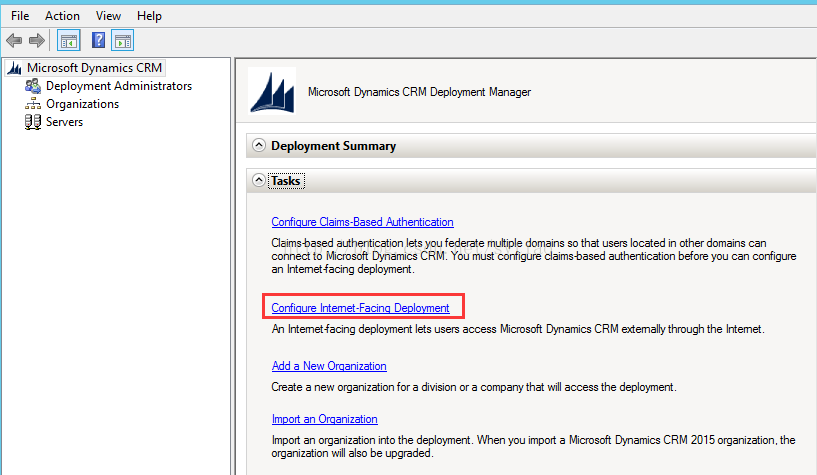Click the Microsoft Dynamics CRM Deployment Manager title
The height and width of the screenshot is (475, 817).
(419, 92)
